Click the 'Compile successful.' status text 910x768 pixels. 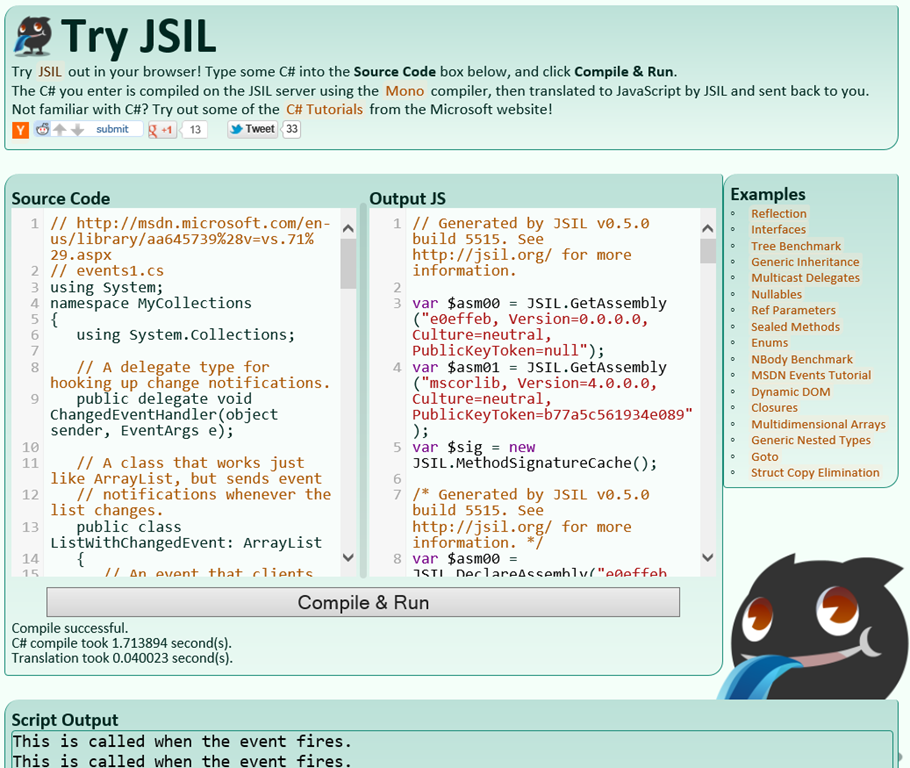[x=70, y=628]
